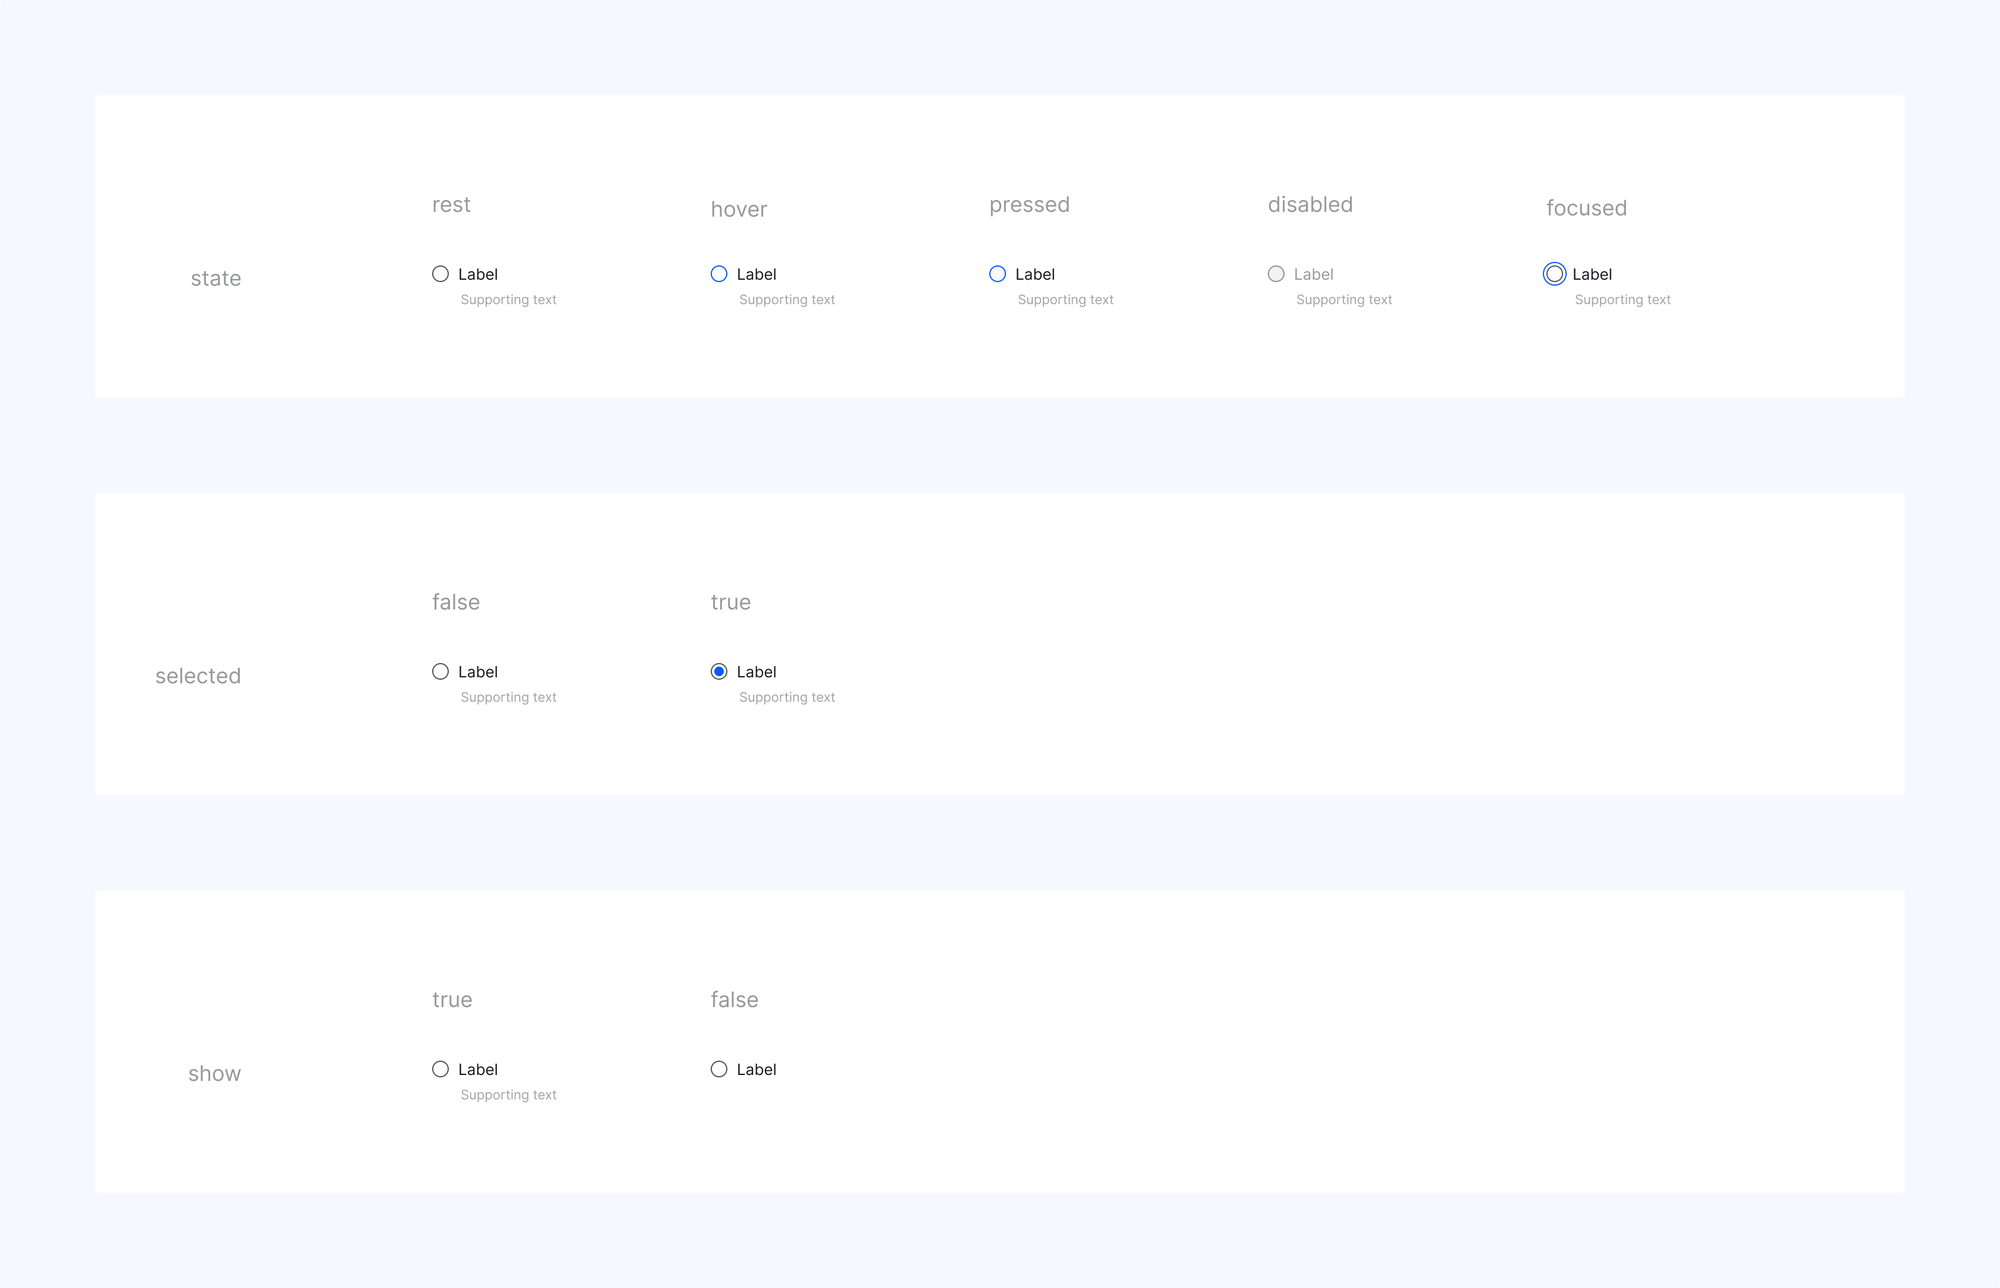Click the Label text of disabled radio

tap(1313, 274)
